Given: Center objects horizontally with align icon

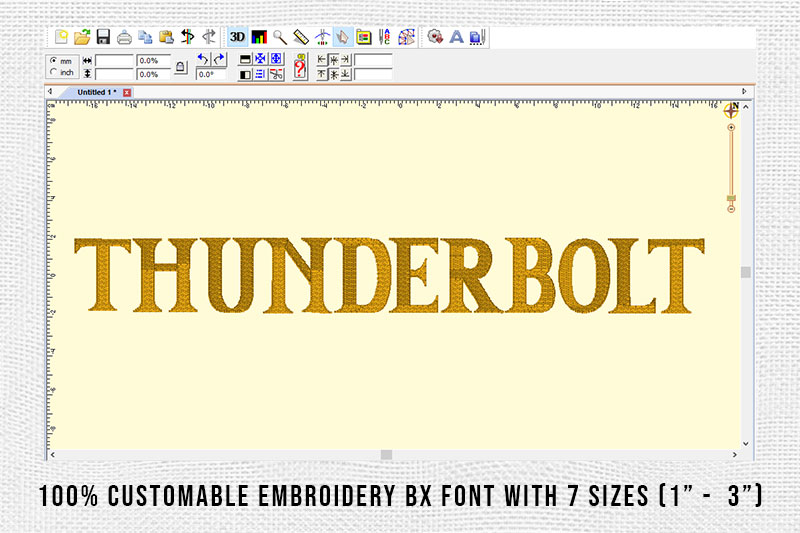Looking at the screenshot, I should pos(334,60).
